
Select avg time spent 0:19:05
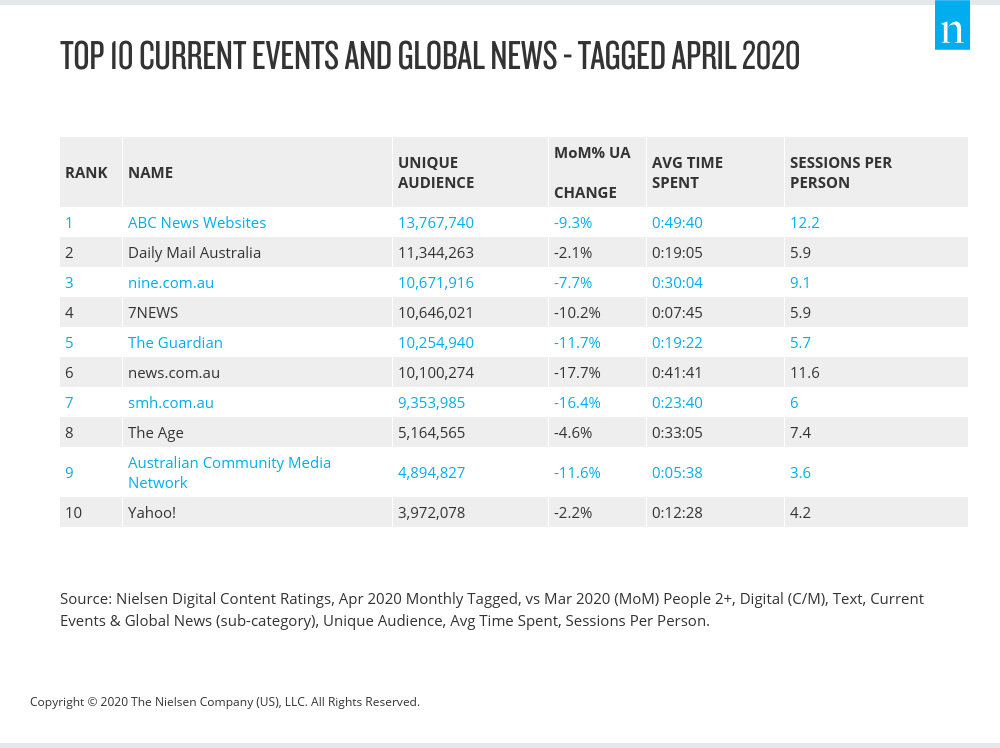click(677, 253)
